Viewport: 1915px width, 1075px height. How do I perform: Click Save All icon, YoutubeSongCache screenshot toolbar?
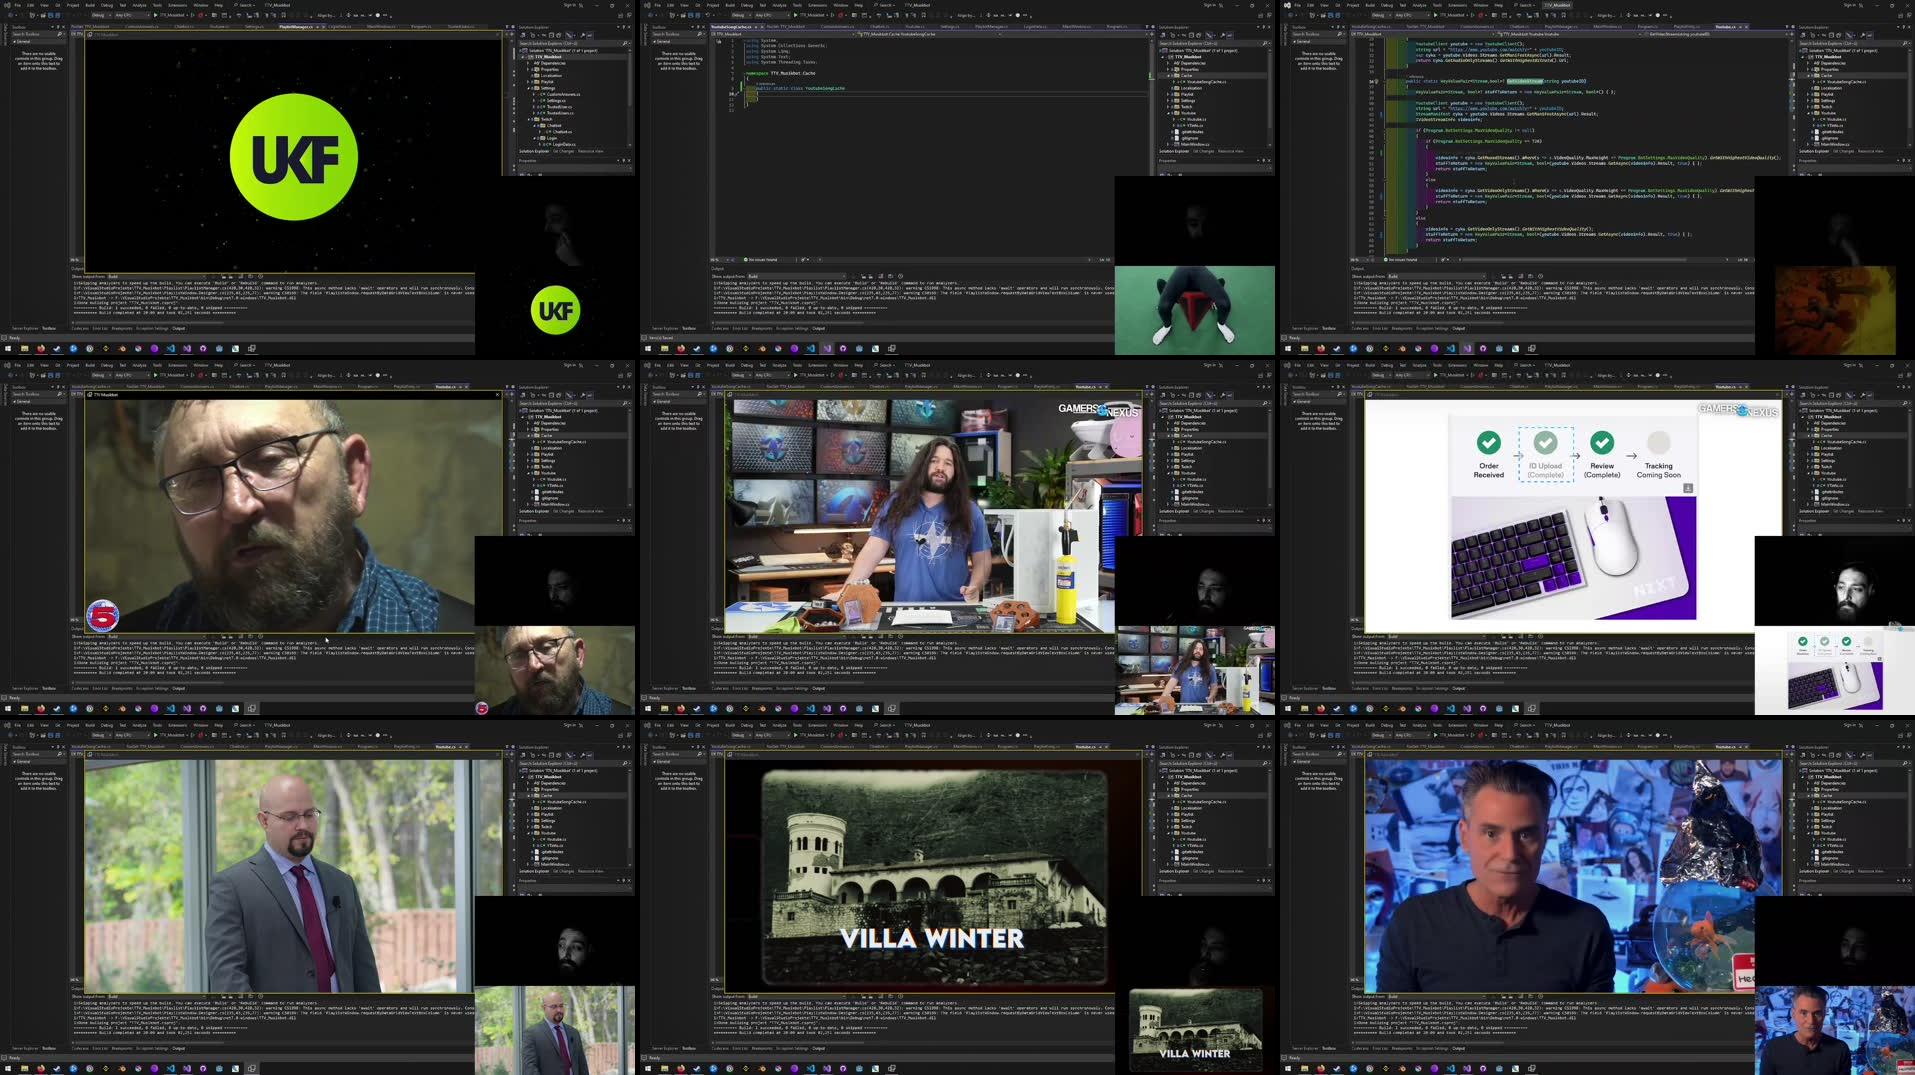698,15
